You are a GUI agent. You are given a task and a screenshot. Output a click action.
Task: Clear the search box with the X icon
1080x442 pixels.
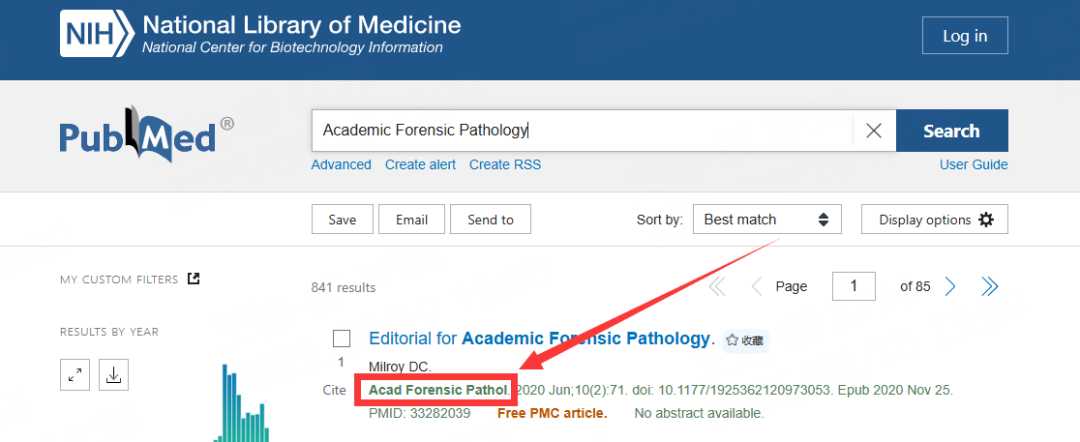pos(874,130)
